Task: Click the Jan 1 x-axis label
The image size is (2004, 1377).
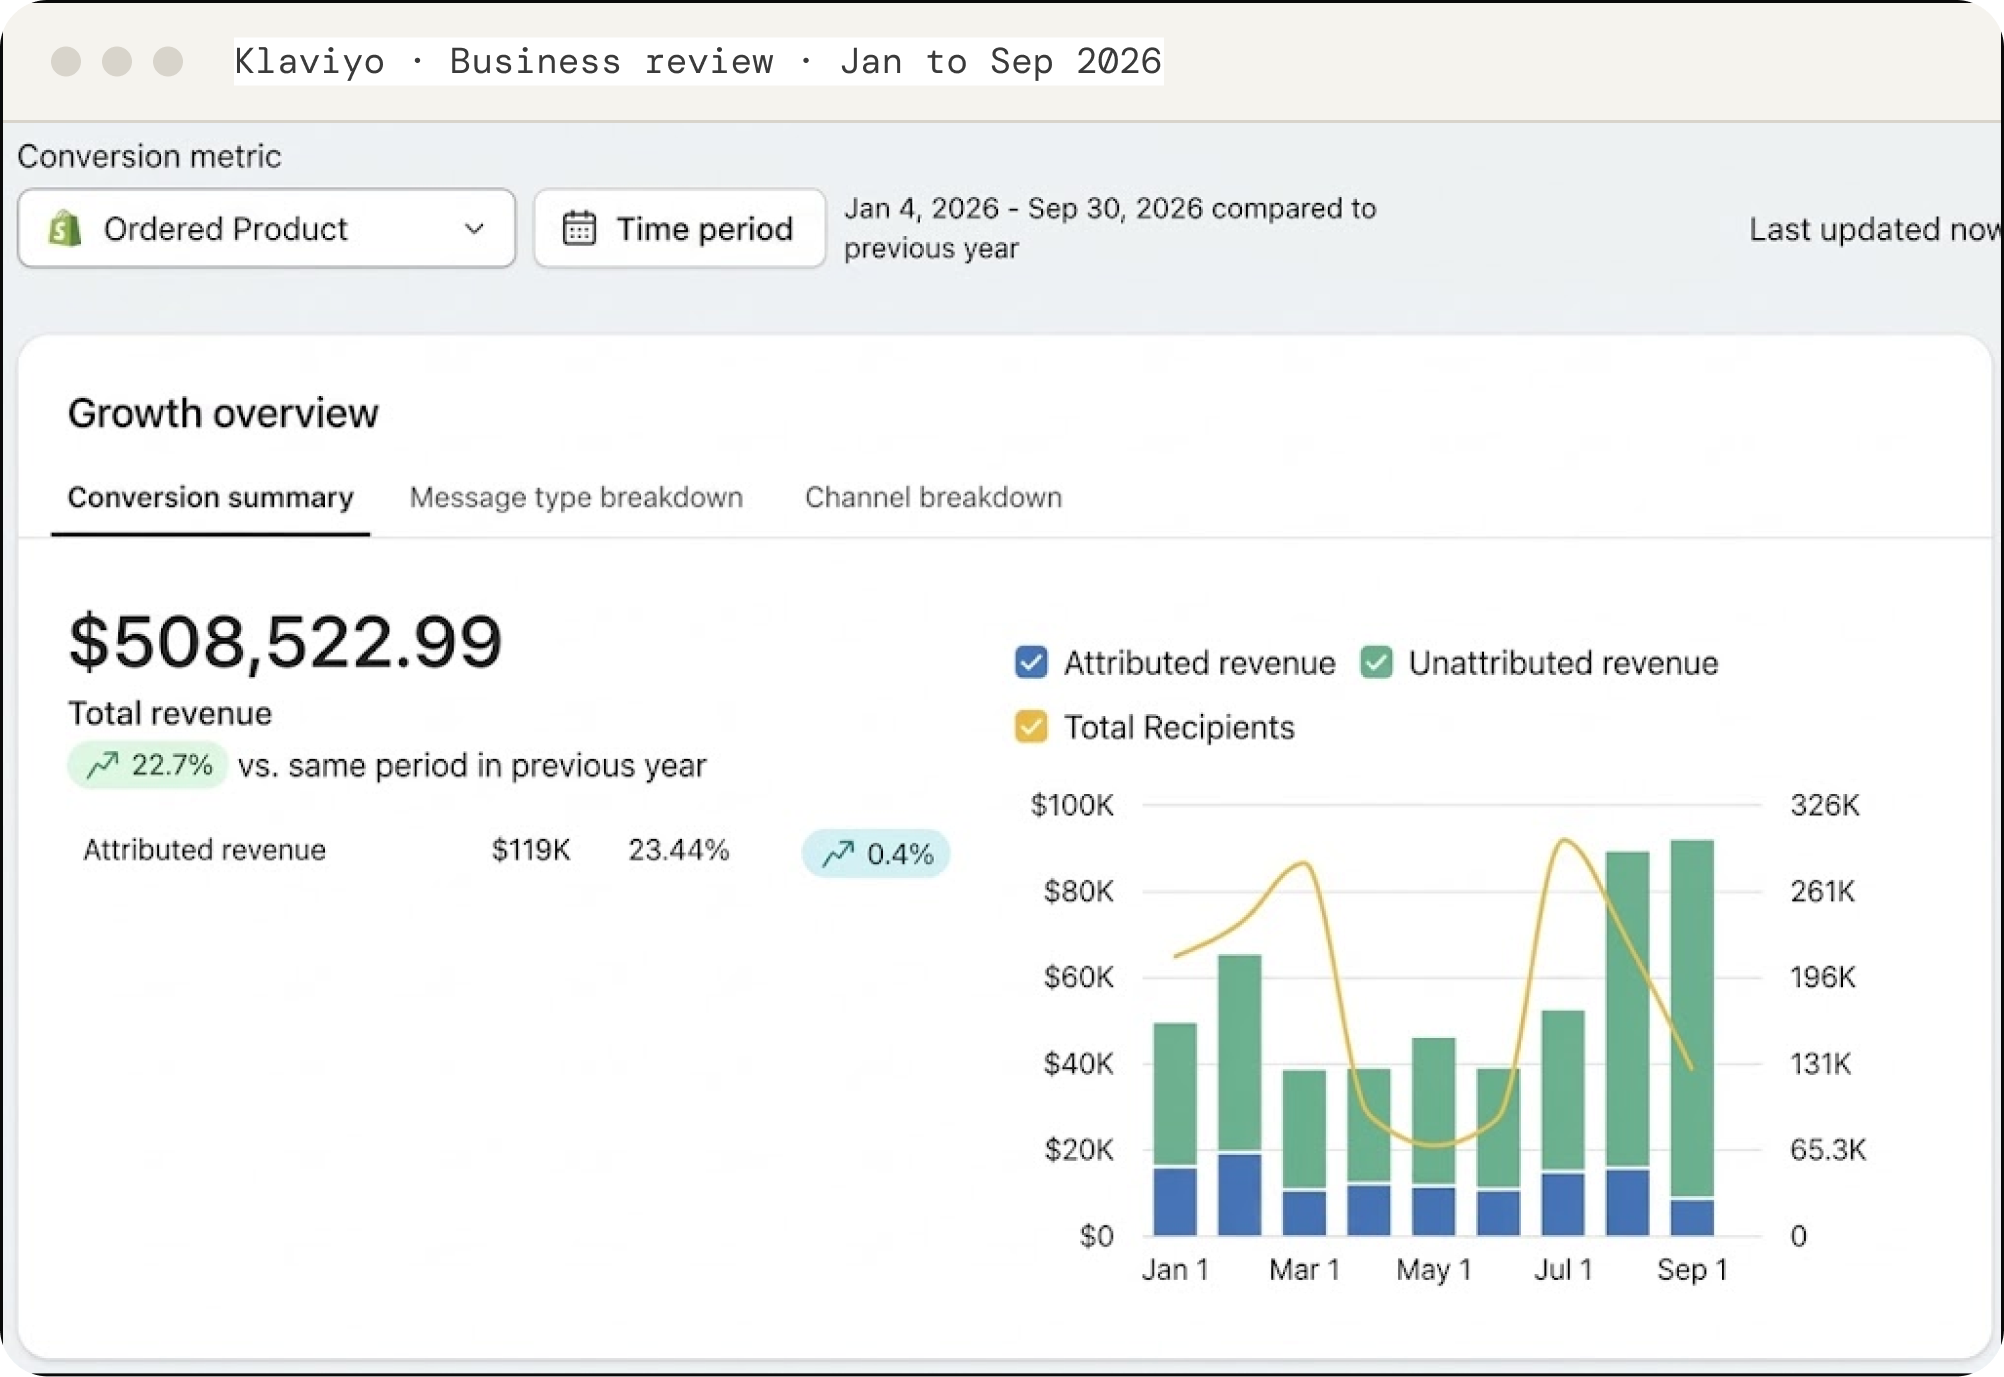Action: [1175, 1270]
